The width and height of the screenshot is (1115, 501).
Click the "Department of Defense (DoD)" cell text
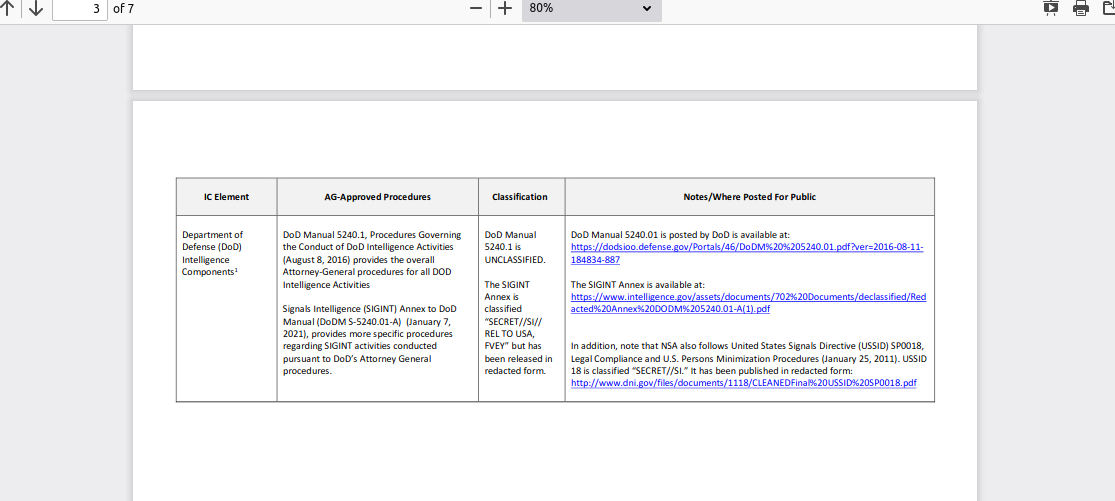(212, 241)
